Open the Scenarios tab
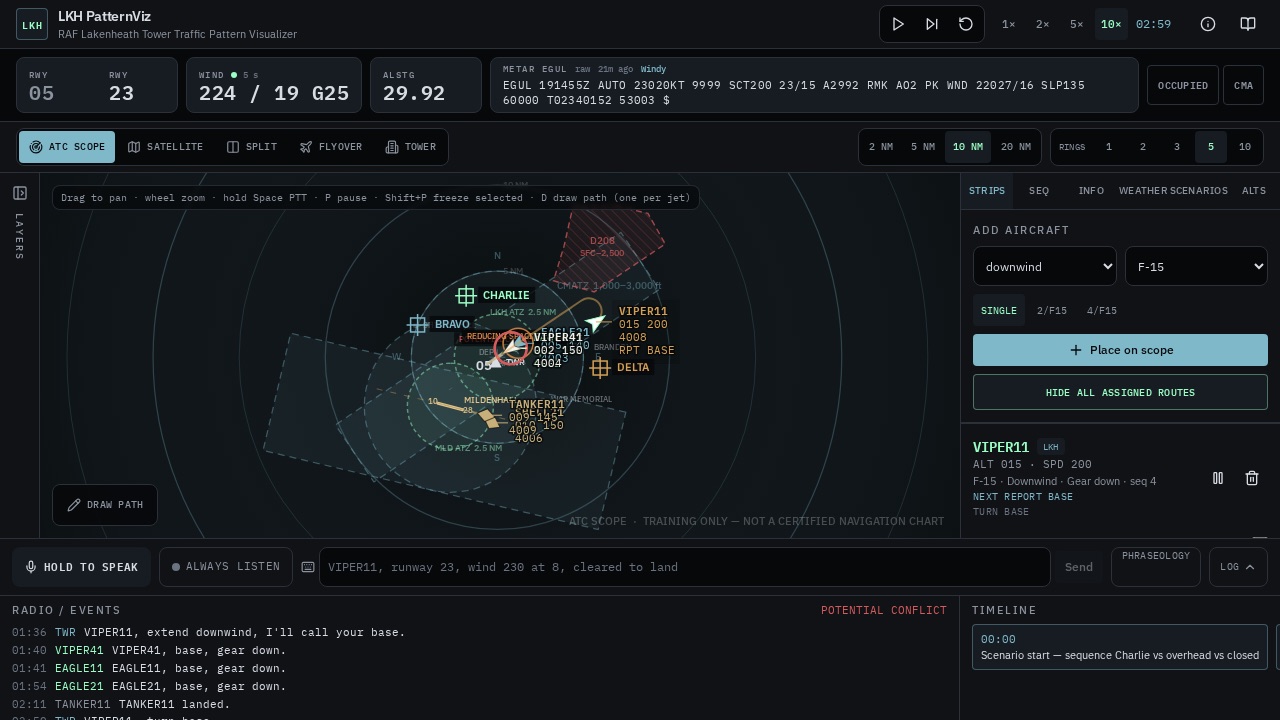Viewport: 1280px width, 720px height. pos(1198,191)
